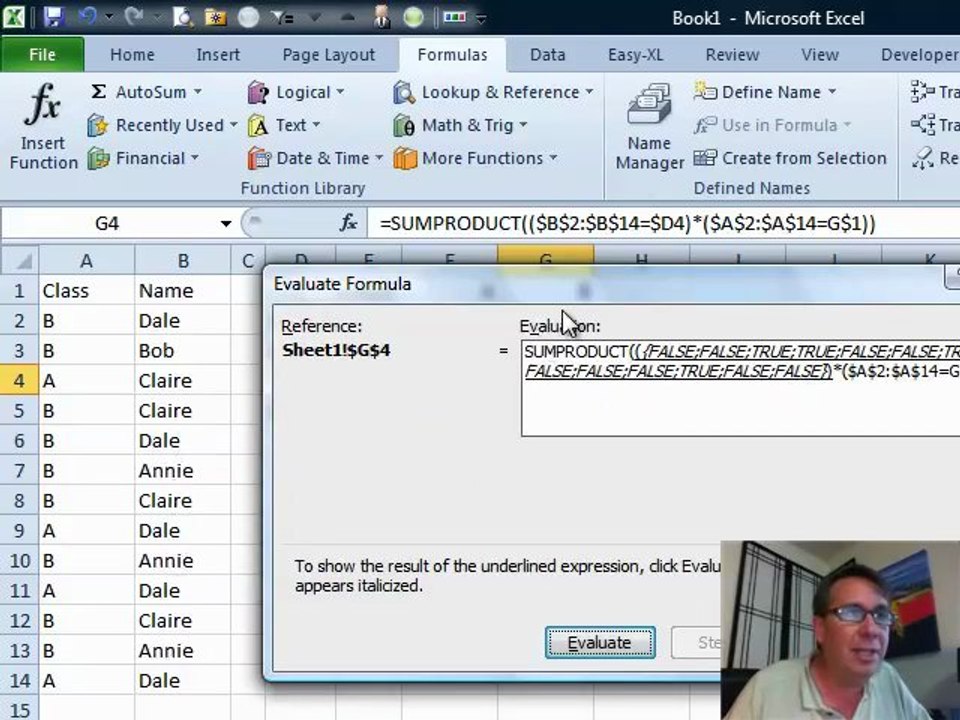960x720 pixels.
Task: Click the Lookup & Reference icon
Action: [403, 92]
